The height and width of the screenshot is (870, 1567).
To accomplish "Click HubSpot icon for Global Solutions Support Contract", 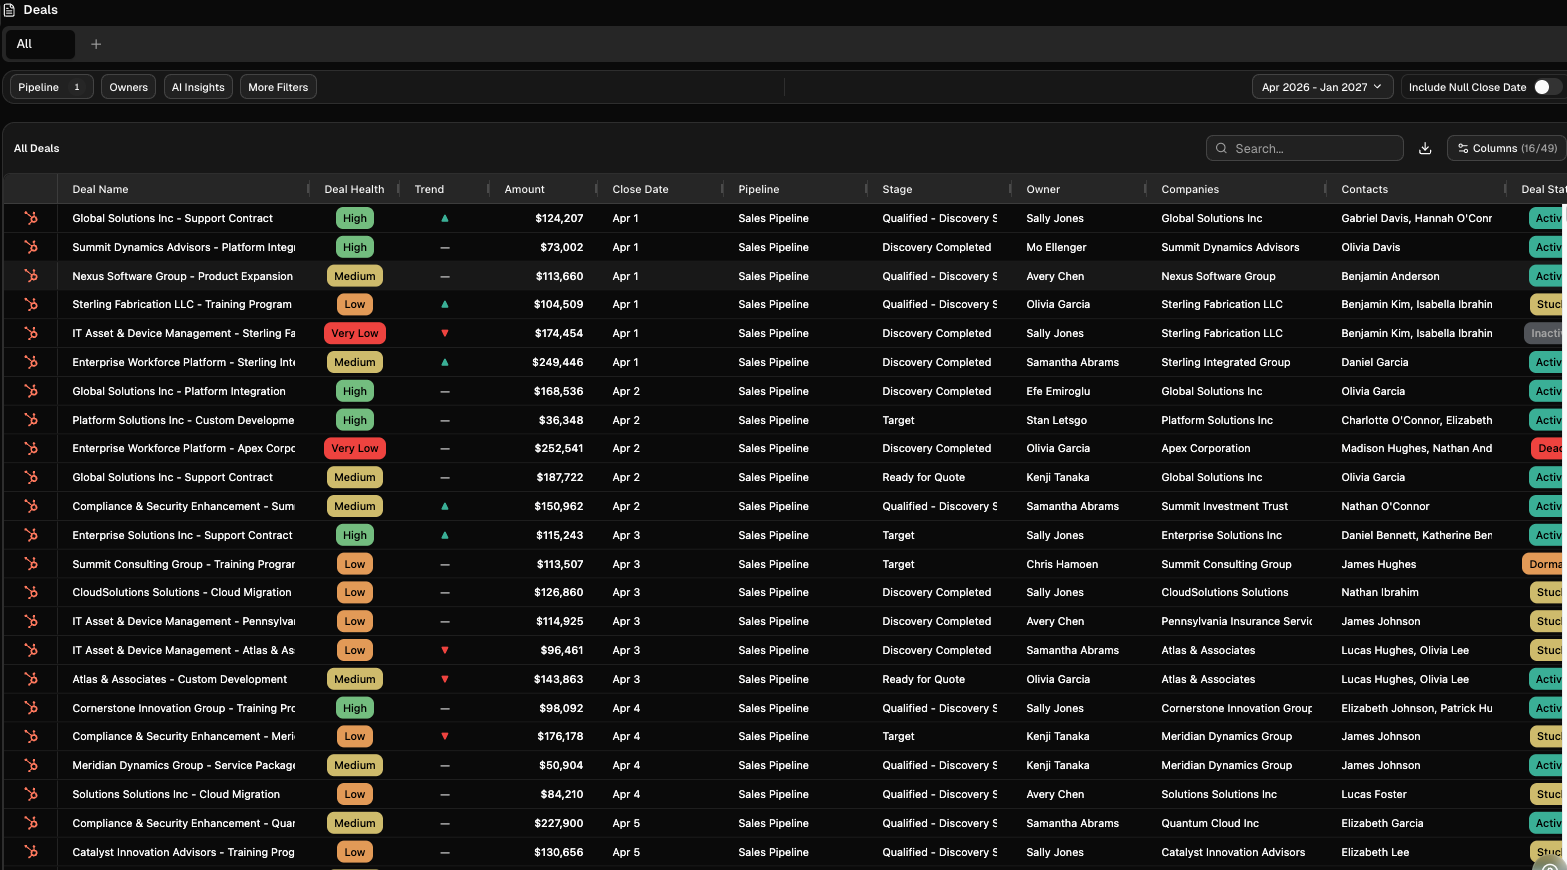I will pos(31,218).
